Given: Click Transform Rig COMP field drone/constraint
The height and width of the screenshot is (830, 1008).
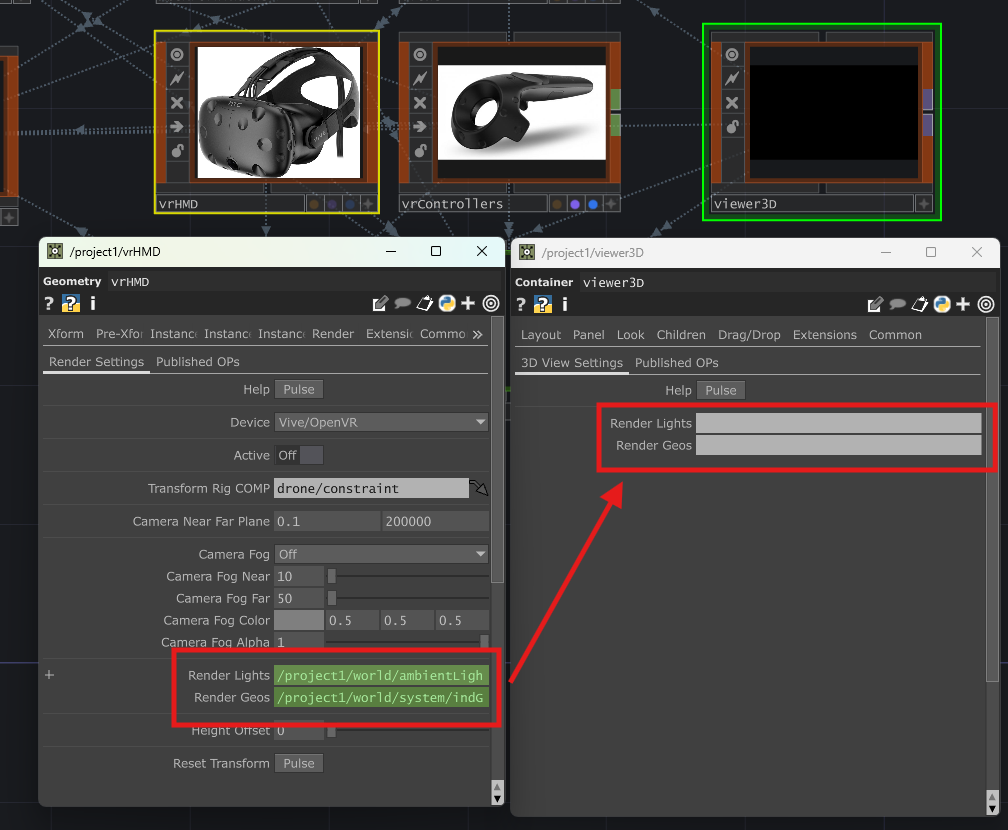Looking at the screenshot, I should tap(371, 488).
